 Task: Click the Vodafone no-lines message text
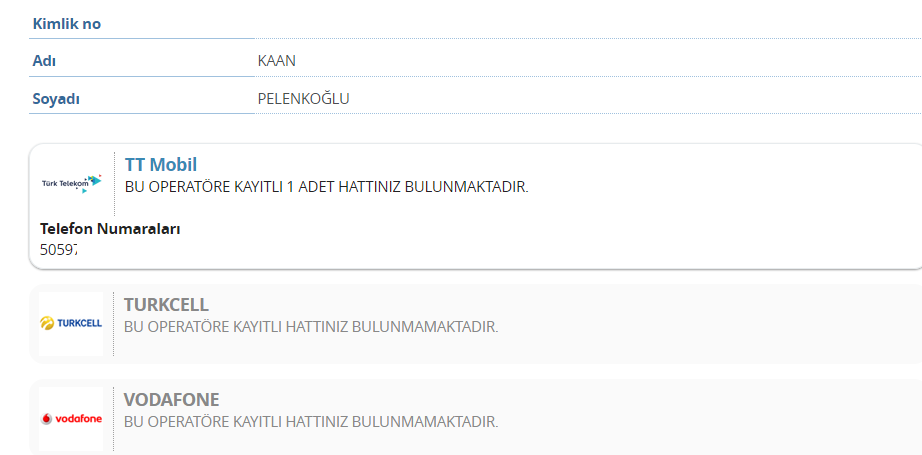click(311, 422)
